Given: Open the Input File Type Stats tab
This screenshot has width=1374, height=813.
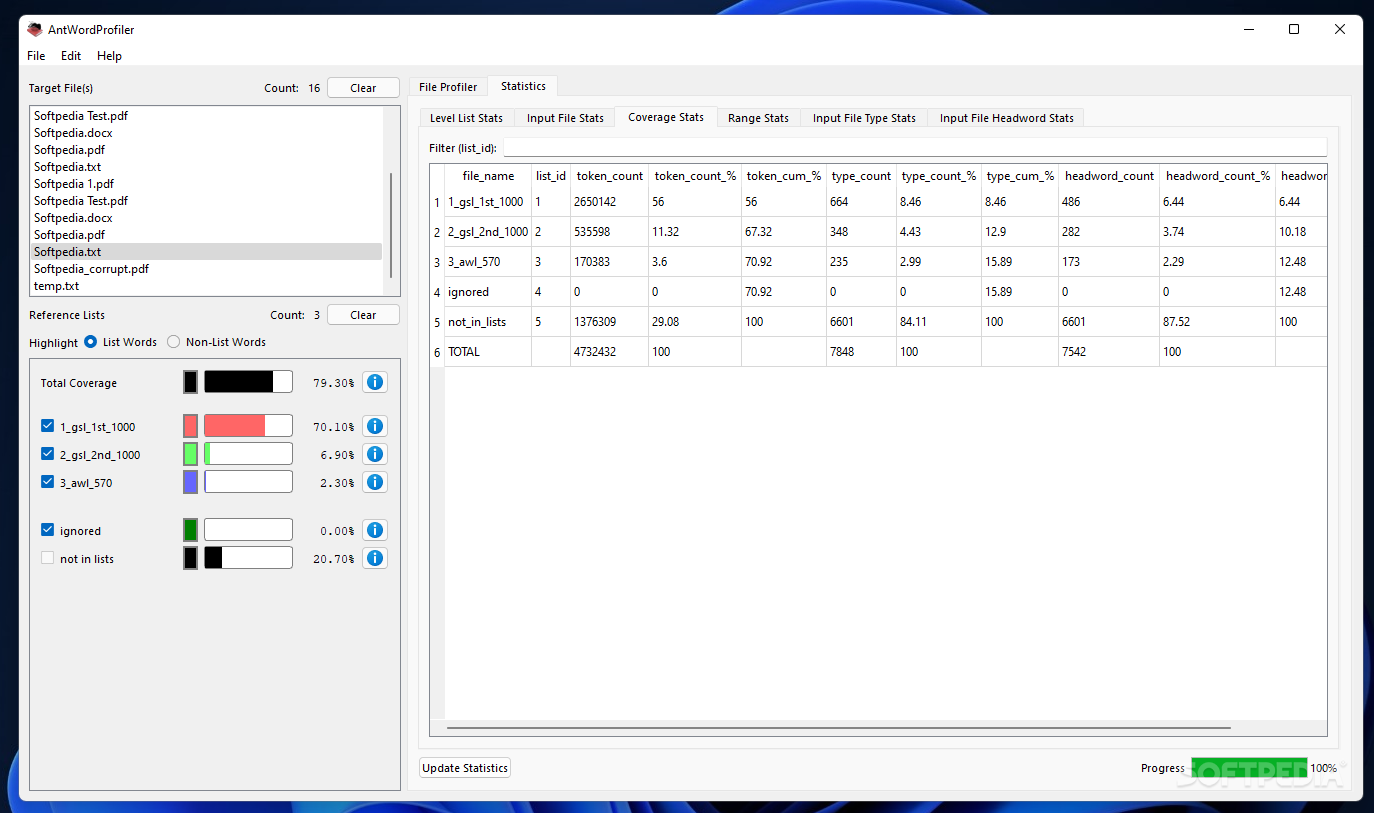Looking at the screenshot, I should pyautogui.click(x=864, y=118).
